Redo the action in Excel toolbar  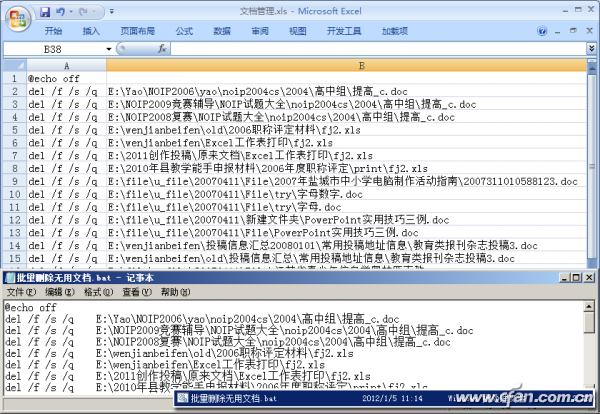(x=83, y=12)
